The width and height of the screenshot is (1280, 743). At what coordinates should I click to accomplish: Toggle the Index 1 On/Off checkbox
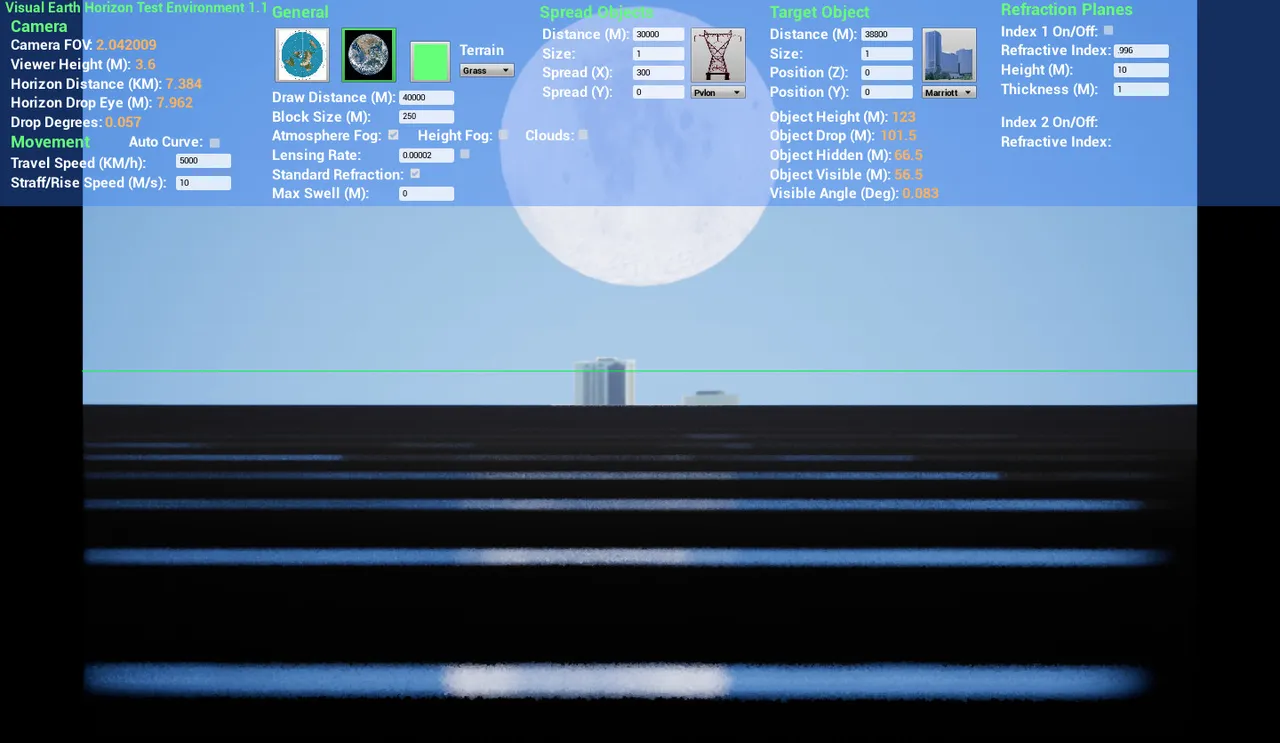[x=1108, y=30]
